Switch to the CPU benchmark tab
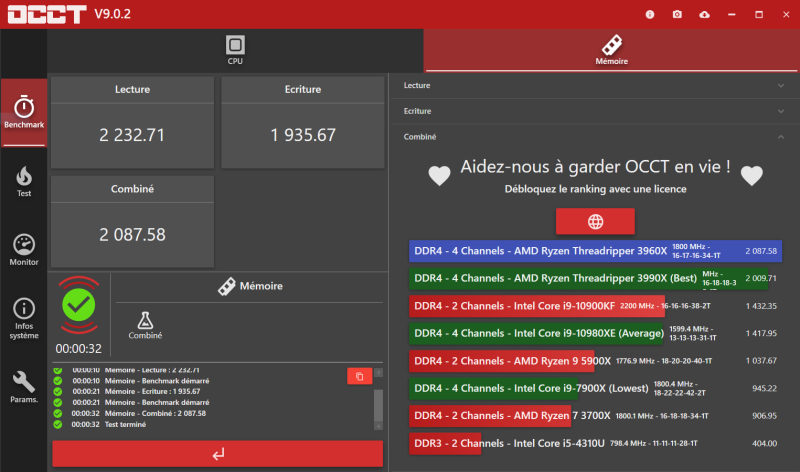800x472 pixels. click(235, 50)
